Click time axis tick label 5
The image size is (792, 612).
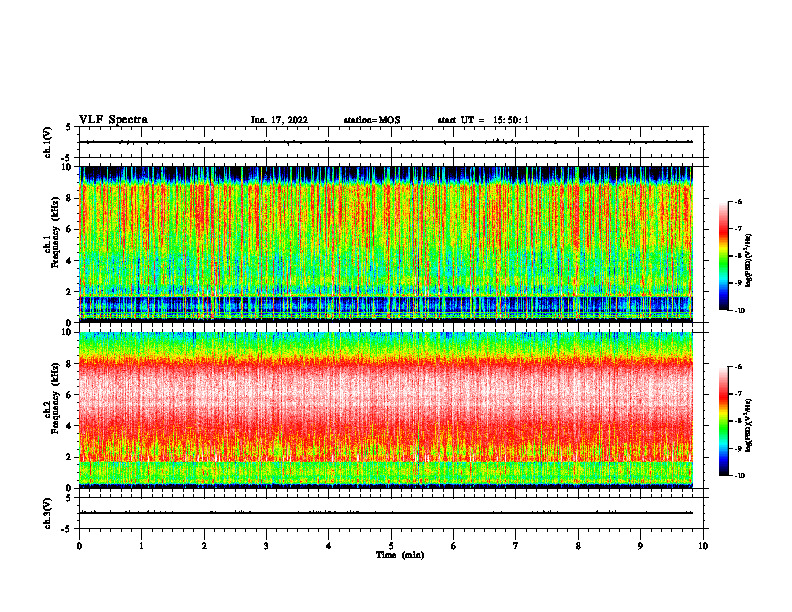(x=391, y=546)
